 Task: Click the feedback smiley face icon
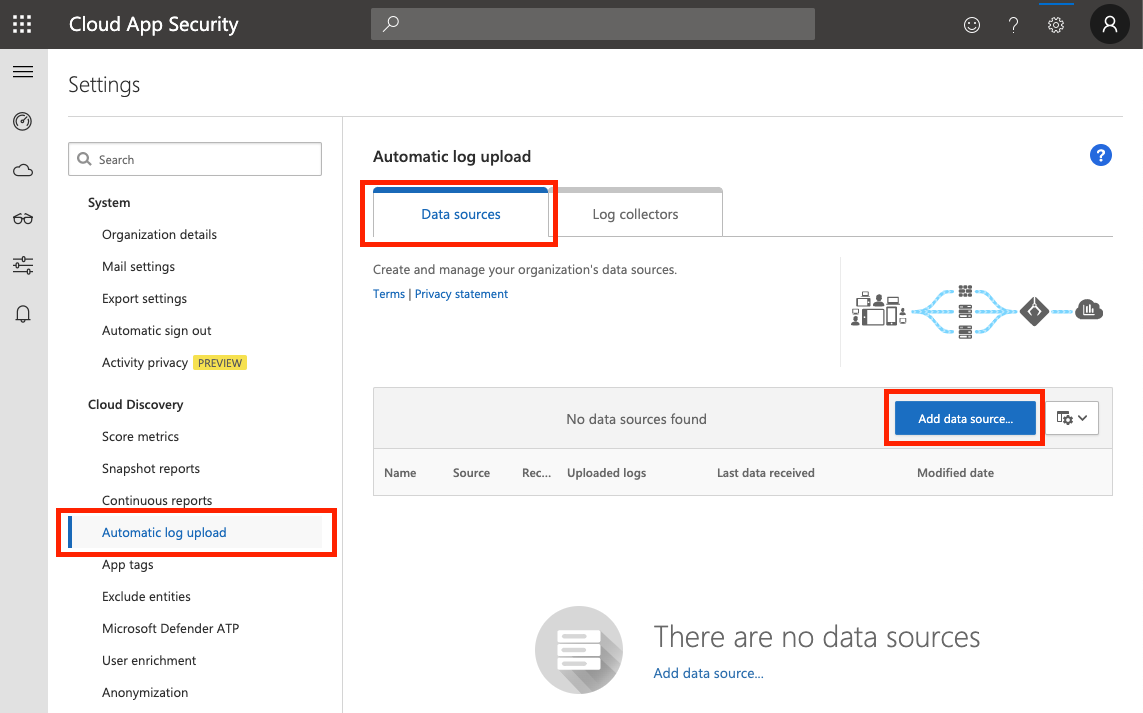tap(971, 25)
